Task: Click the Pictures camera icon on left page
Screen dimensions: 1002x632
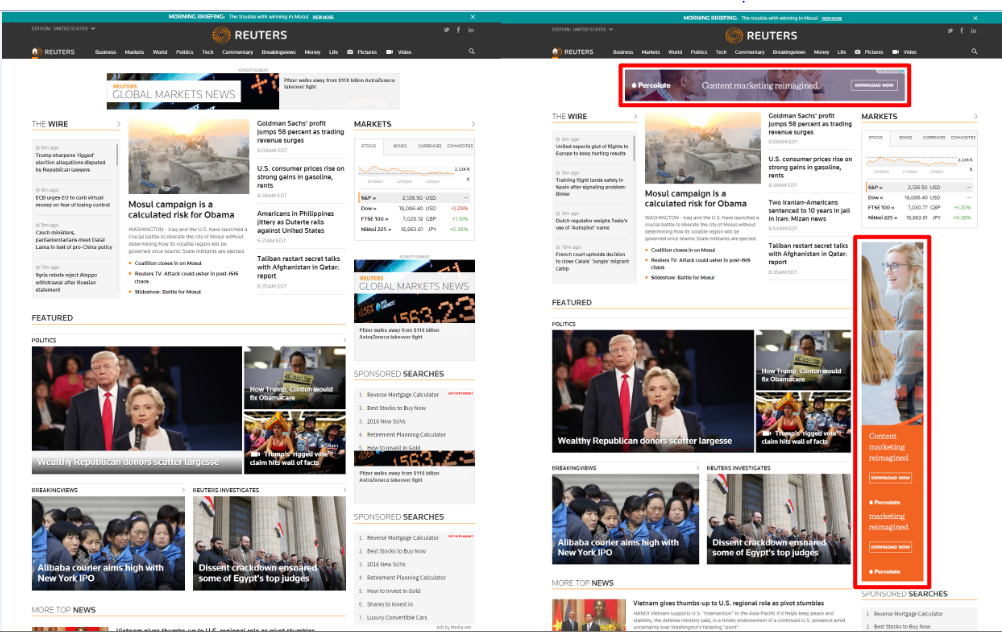Action: [350, 52]
